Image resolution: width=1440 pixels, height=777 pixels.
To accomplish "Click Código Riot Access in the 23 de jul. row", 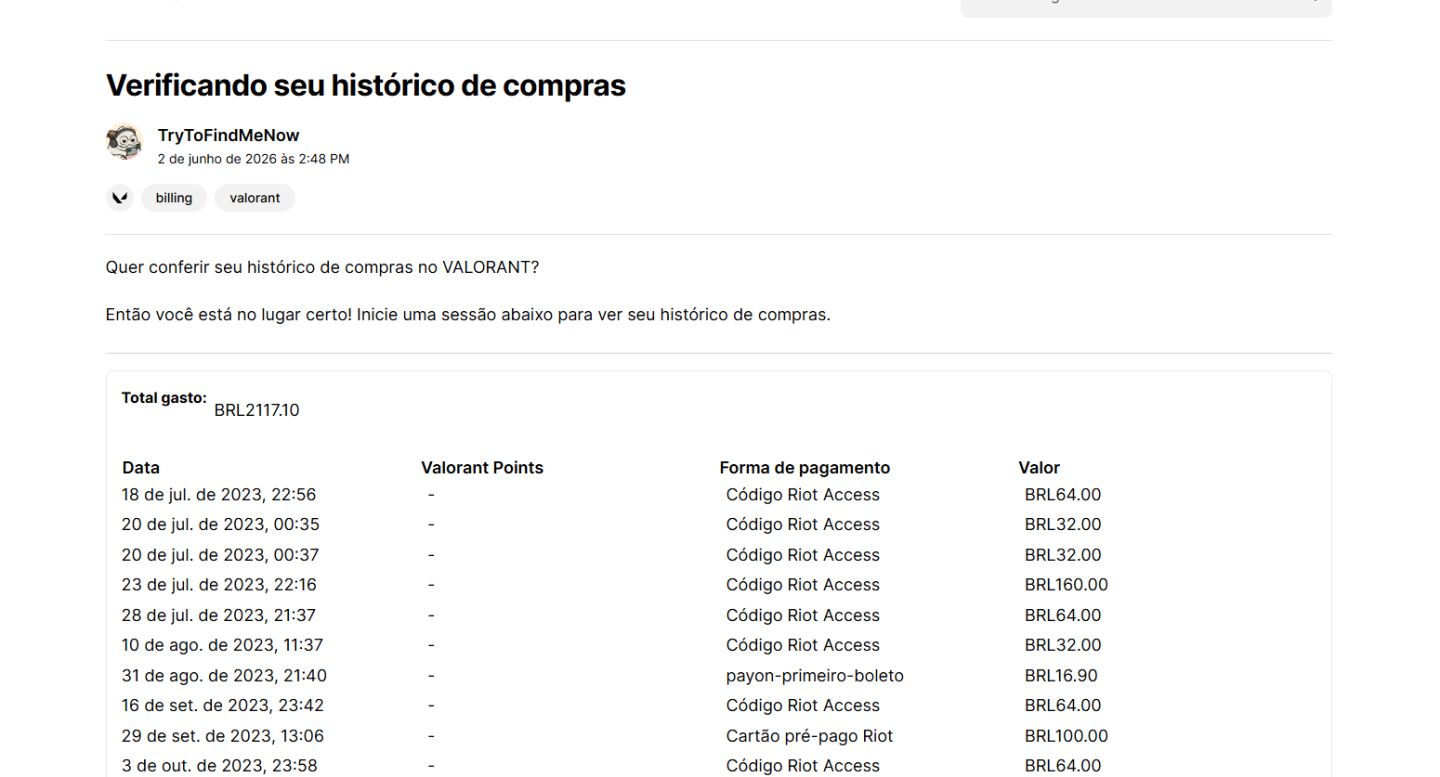I will (x=803, y=584).
